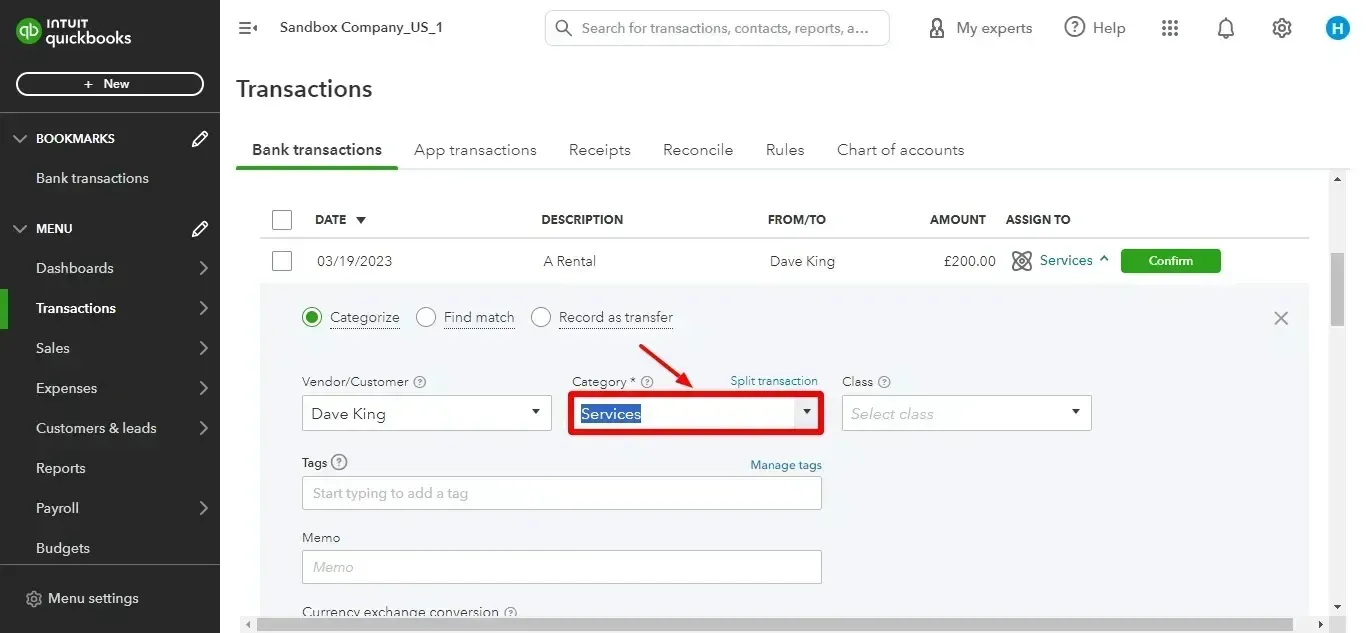Collapse the BOOKMARKS section
This screenshot has width=1366, height=633.
[20, 138]
